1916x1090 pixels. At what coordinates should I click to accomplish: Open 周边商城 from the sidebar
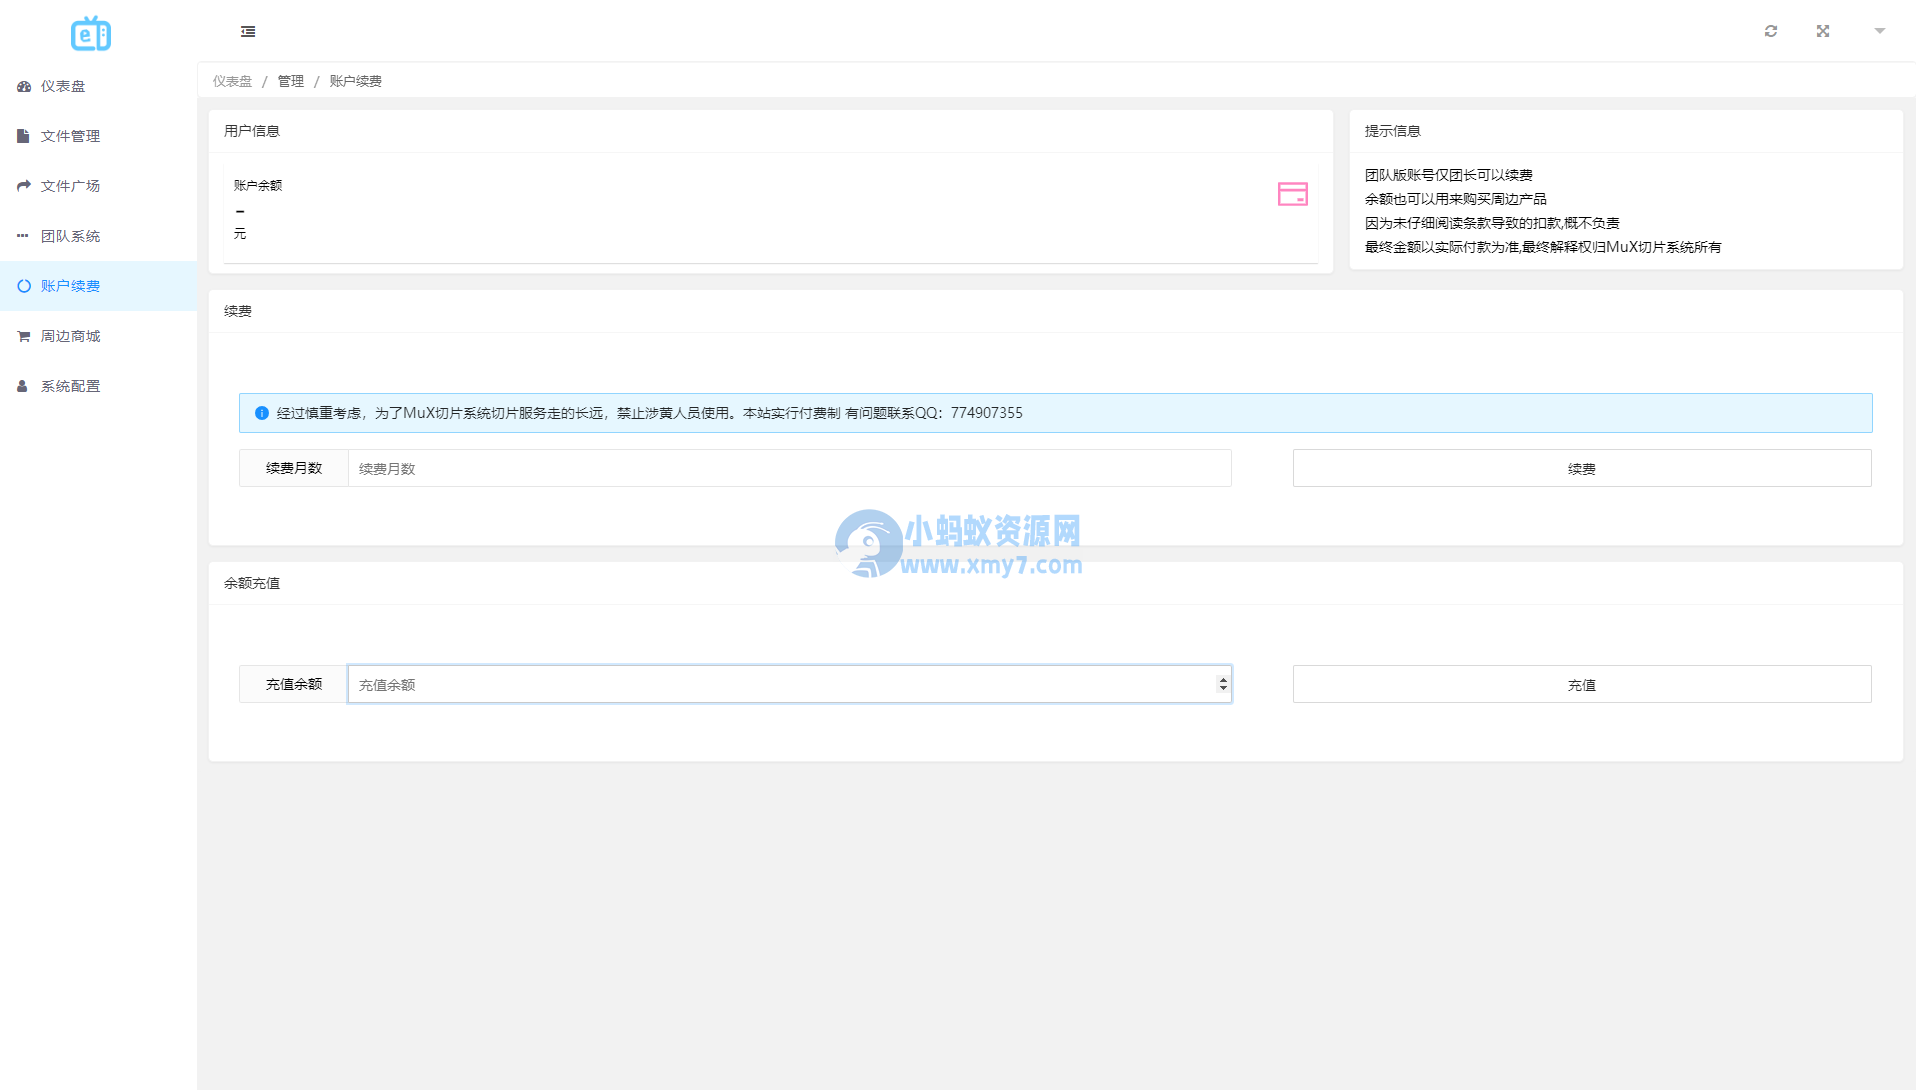pyautogui.click(x=99, y=336)
